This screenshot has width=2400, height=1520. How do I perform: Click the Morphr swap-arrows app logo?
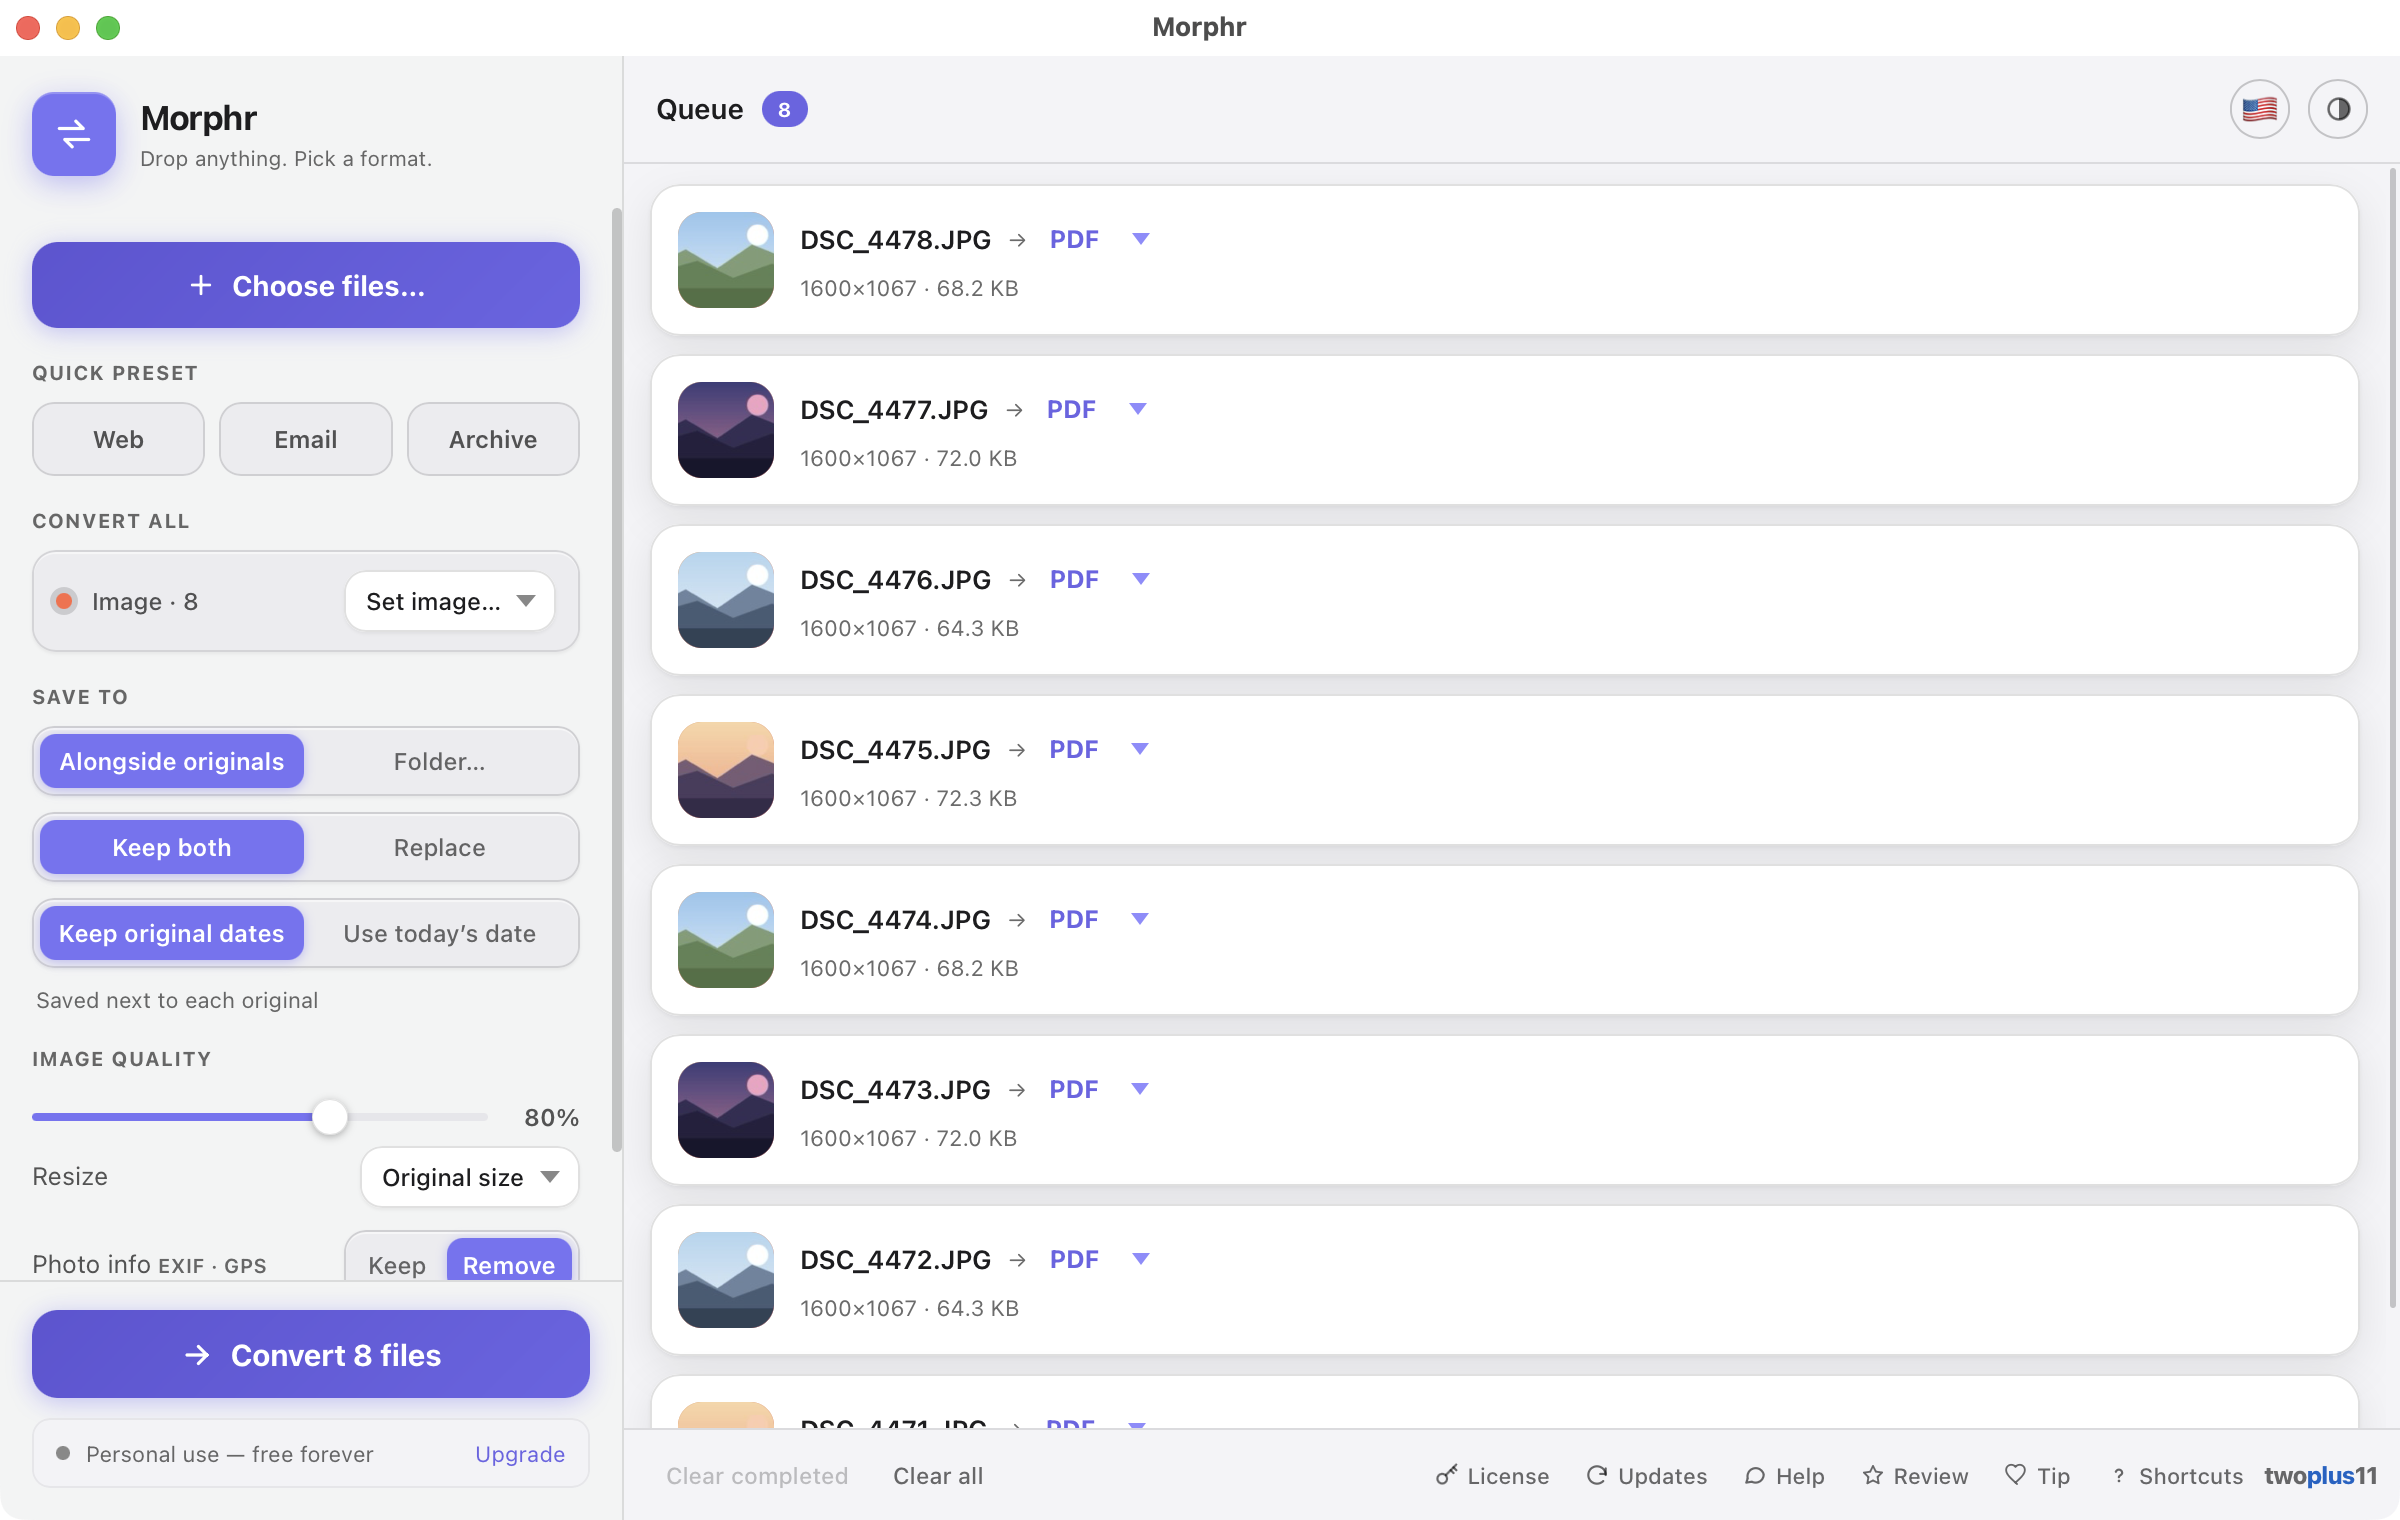point(74,134)
